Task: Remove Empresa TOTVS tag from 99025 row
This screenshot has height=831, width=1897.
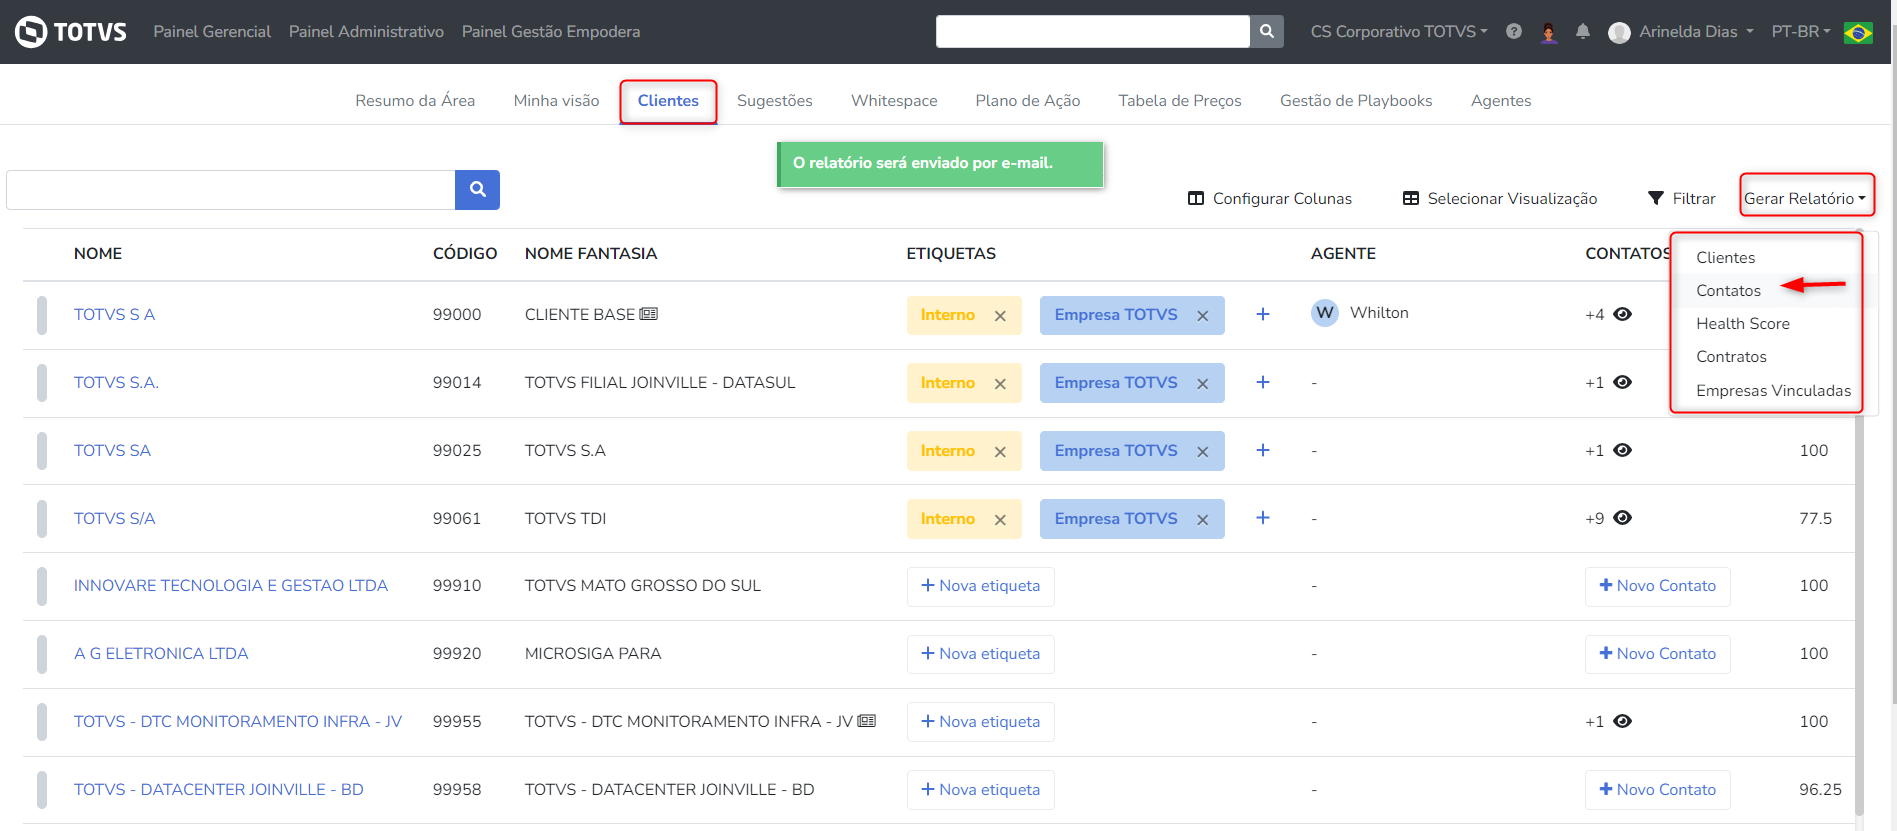Action: pos(1203,452)
